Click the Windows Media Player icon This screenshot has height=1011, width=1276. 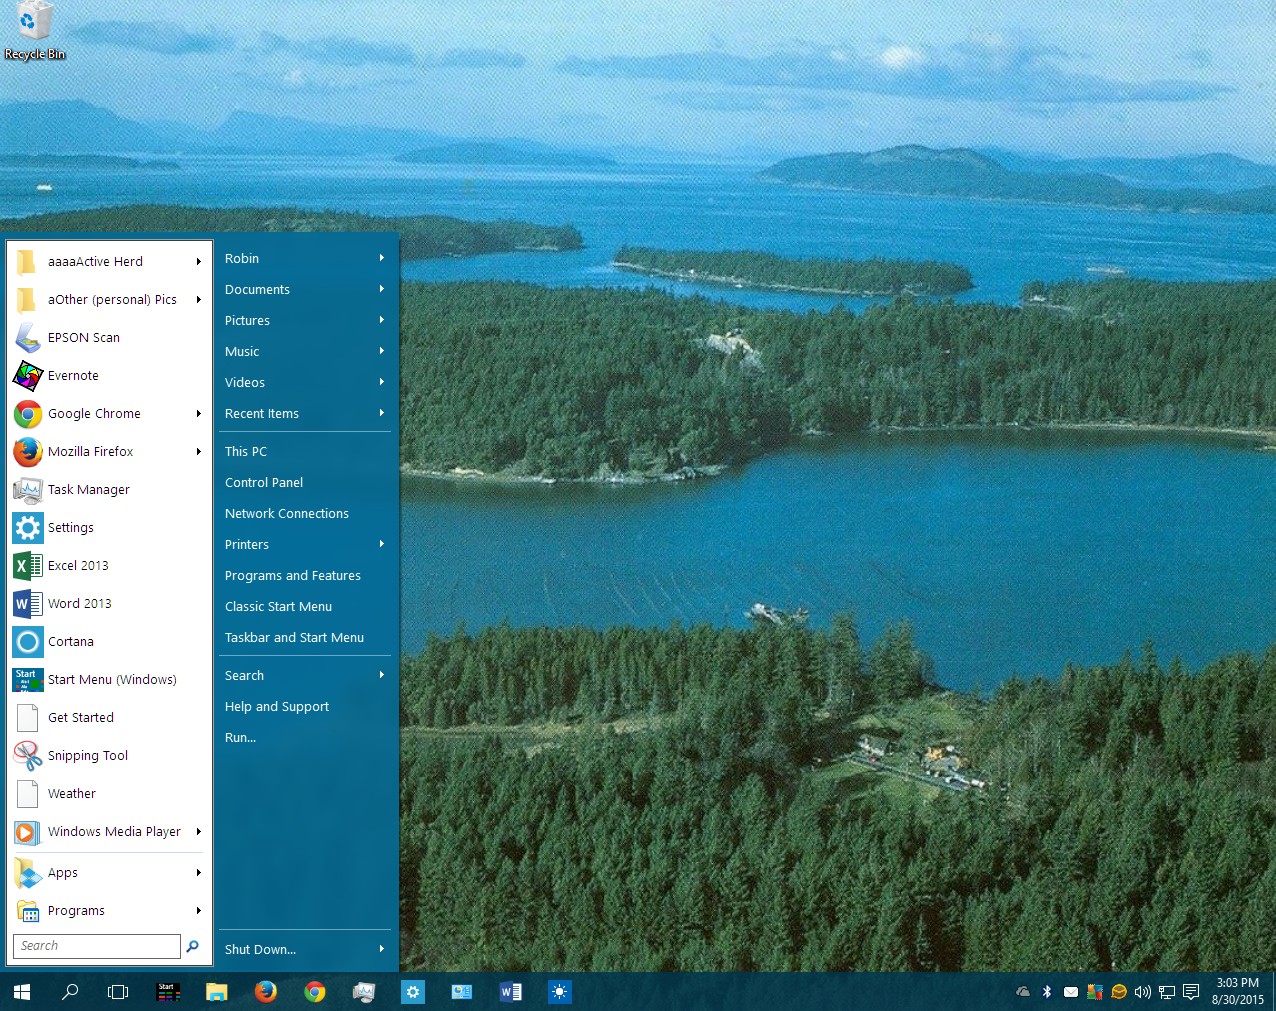pos(27,832)
